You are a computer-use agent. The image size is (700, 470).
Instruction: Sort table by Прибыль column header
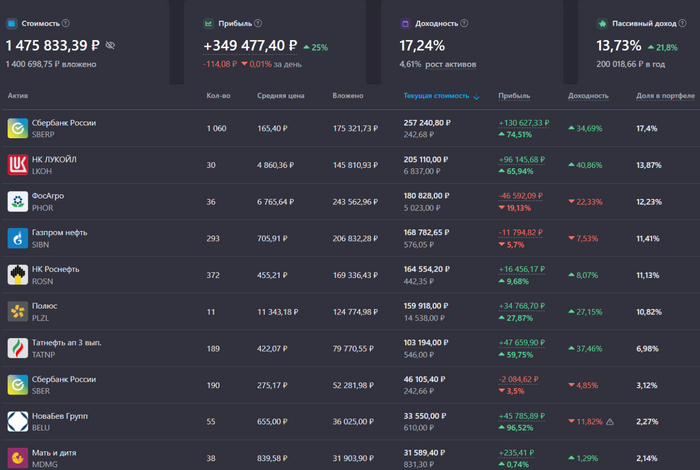513,96
